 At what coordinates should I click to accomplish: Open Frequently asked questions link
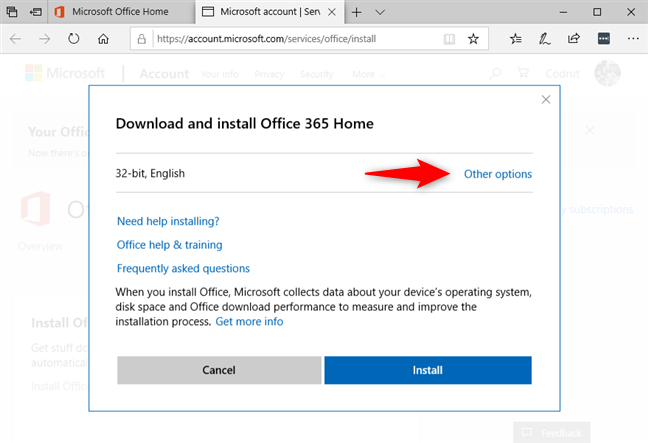[183, 269]
